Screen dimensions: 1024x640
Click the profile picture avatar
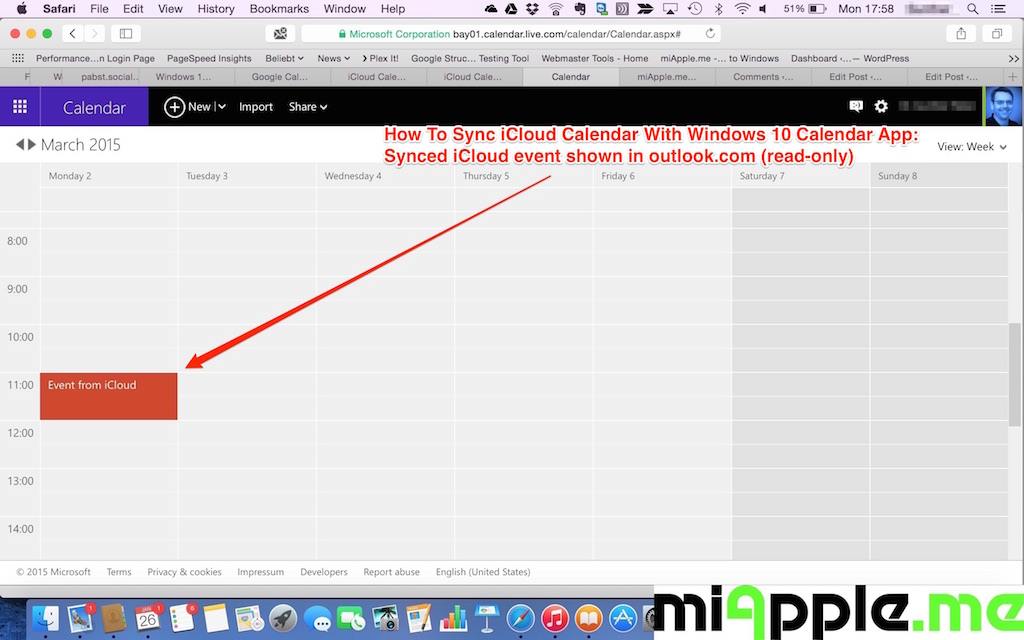(1003, 106)
